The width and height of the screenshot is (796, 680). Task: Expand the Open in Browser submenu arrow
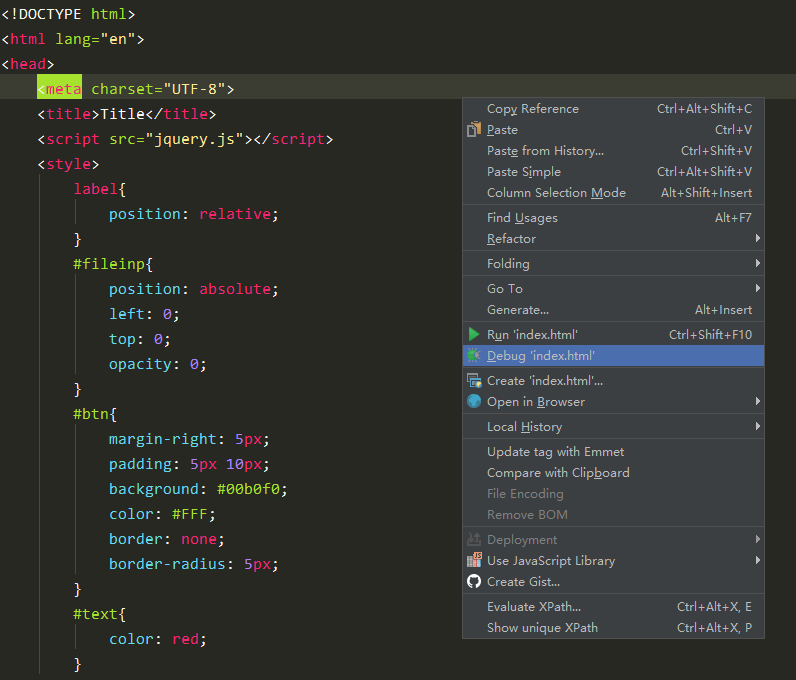pyautogui.click(x=757, y=401)
